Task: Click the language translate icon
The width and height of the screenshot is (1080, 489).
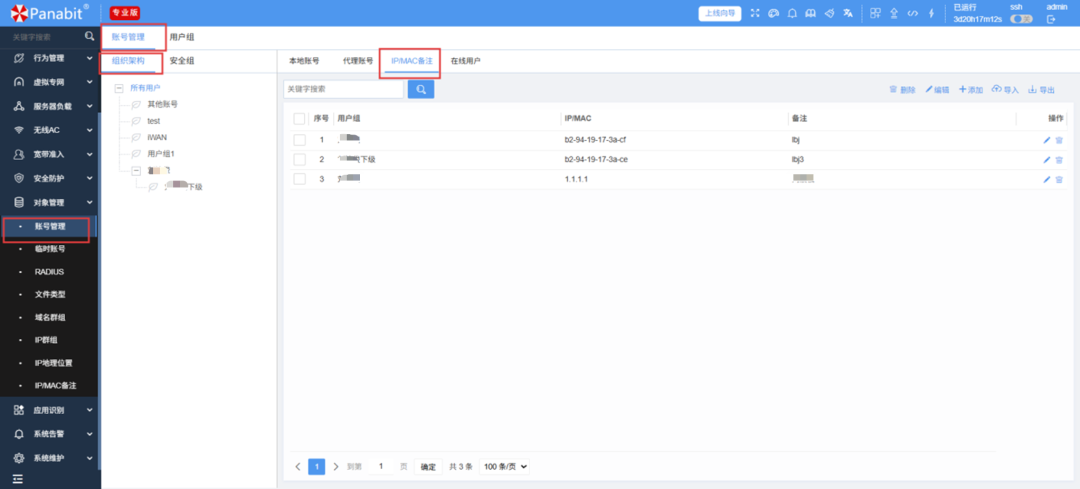Action: pos(849,13)
